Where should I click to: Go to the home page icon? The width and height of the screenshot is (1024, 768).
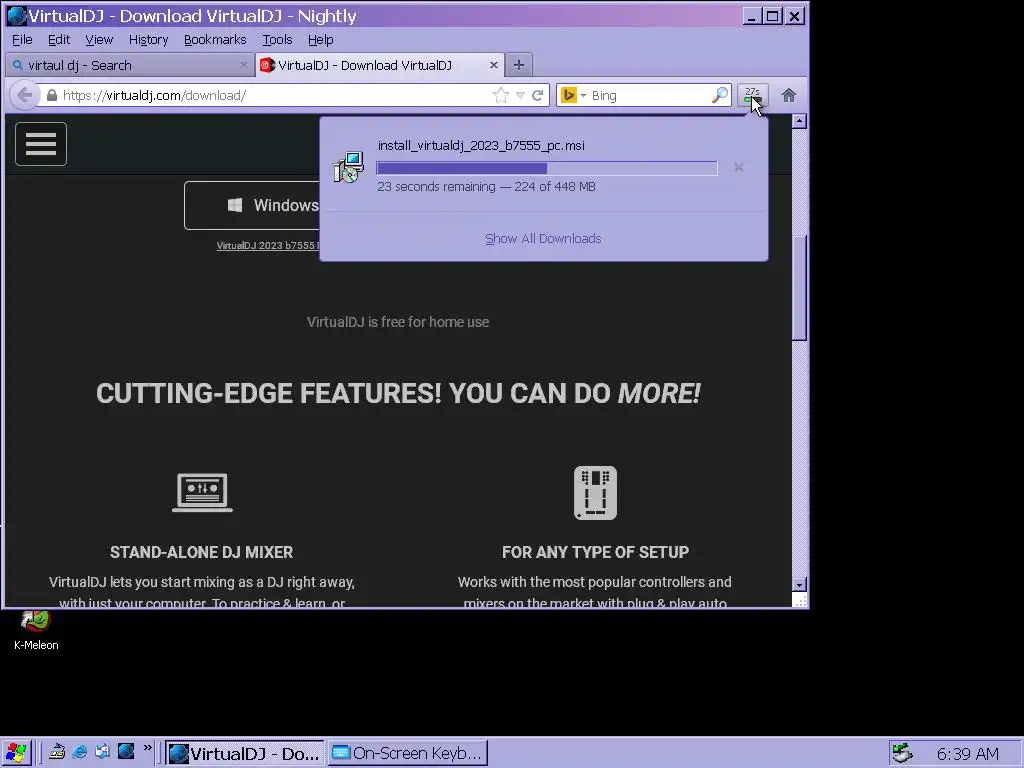pyautogui.click(x=788, y=95)
